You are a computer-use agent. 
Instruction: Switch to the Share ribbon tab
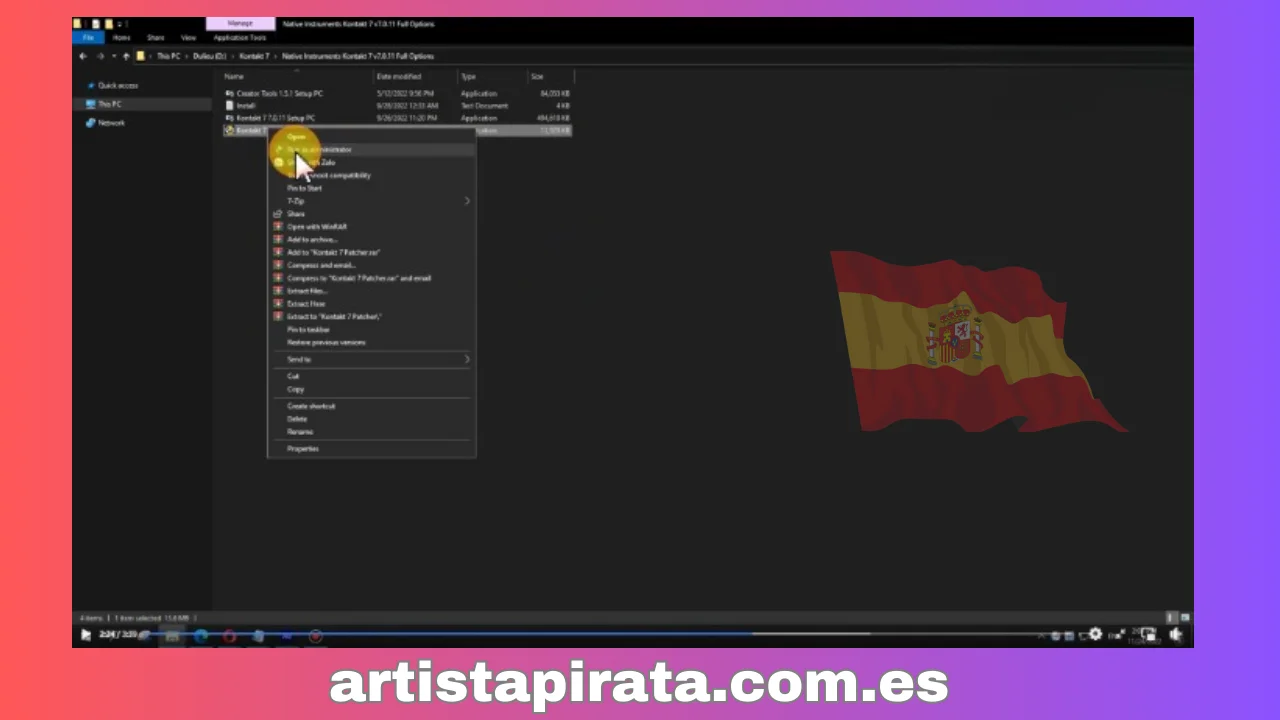(x=155, y=37)
